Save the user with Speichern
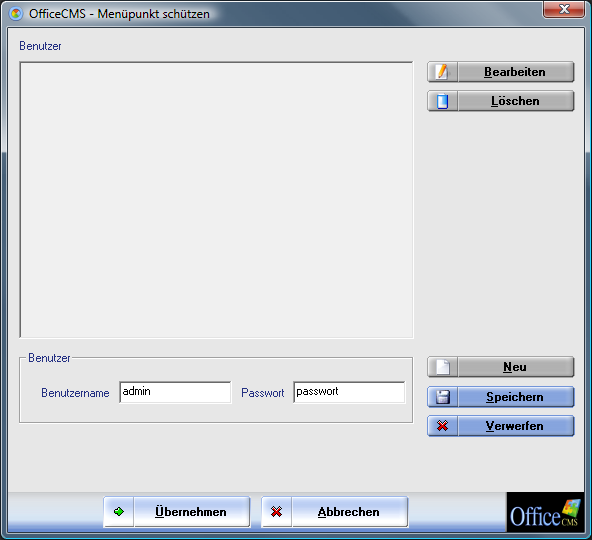The image size is (592, 540). (501, 397)
